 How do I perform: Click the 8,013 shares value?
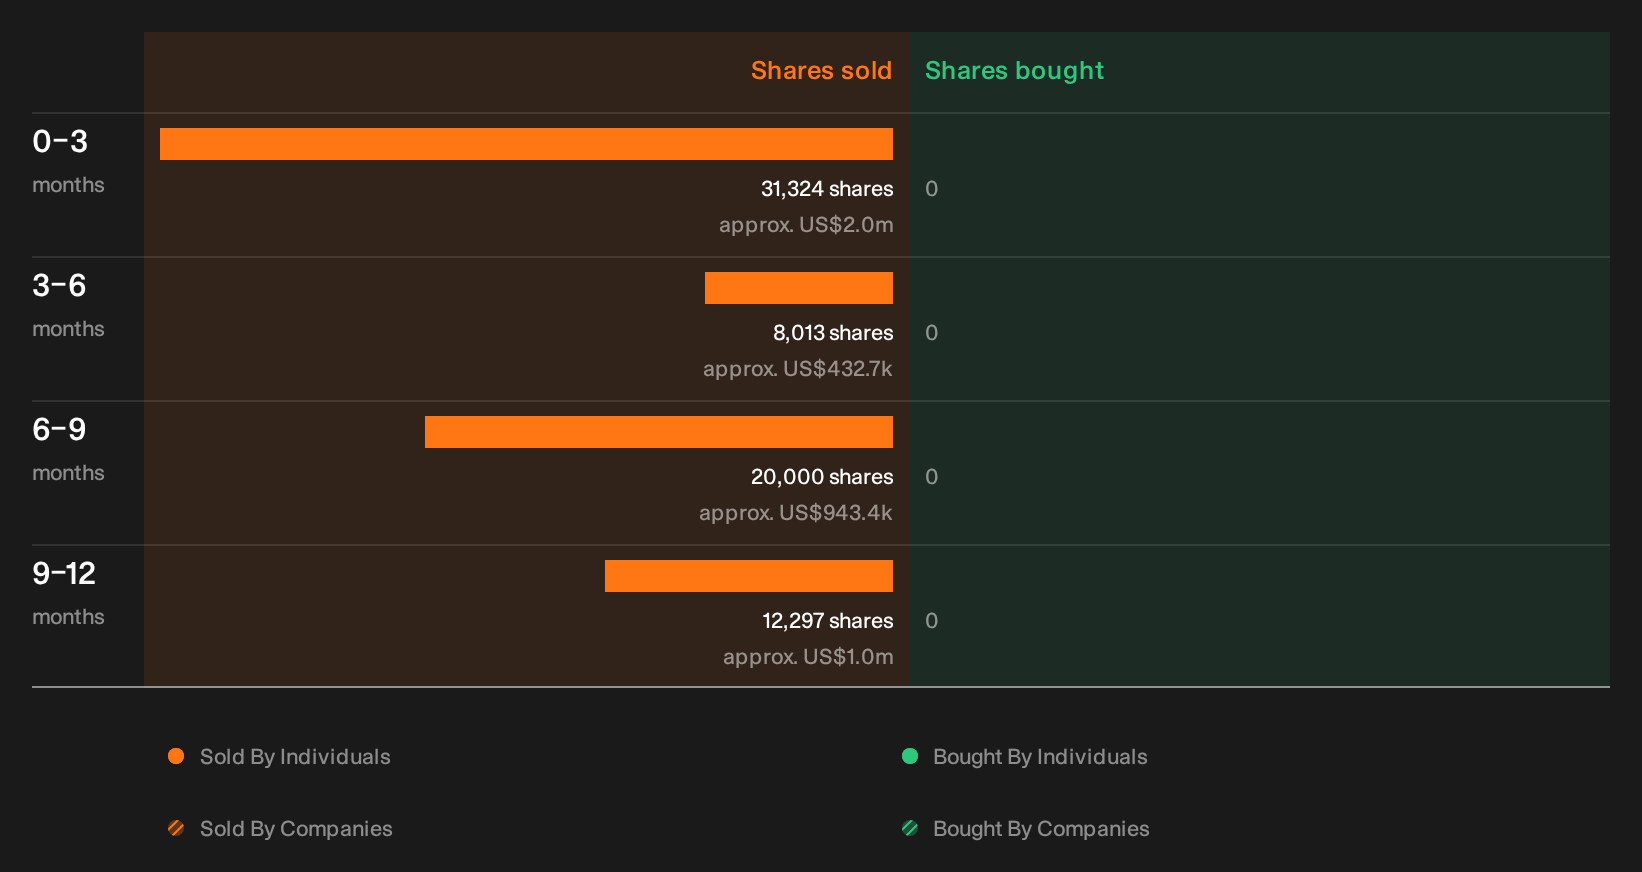click(833, 333)
